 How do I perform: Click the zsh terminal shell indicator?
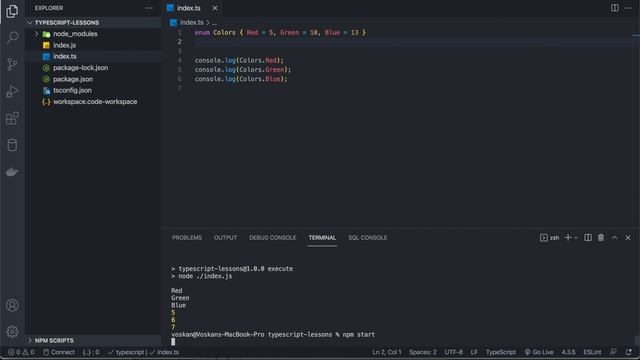tap(549, 238)
